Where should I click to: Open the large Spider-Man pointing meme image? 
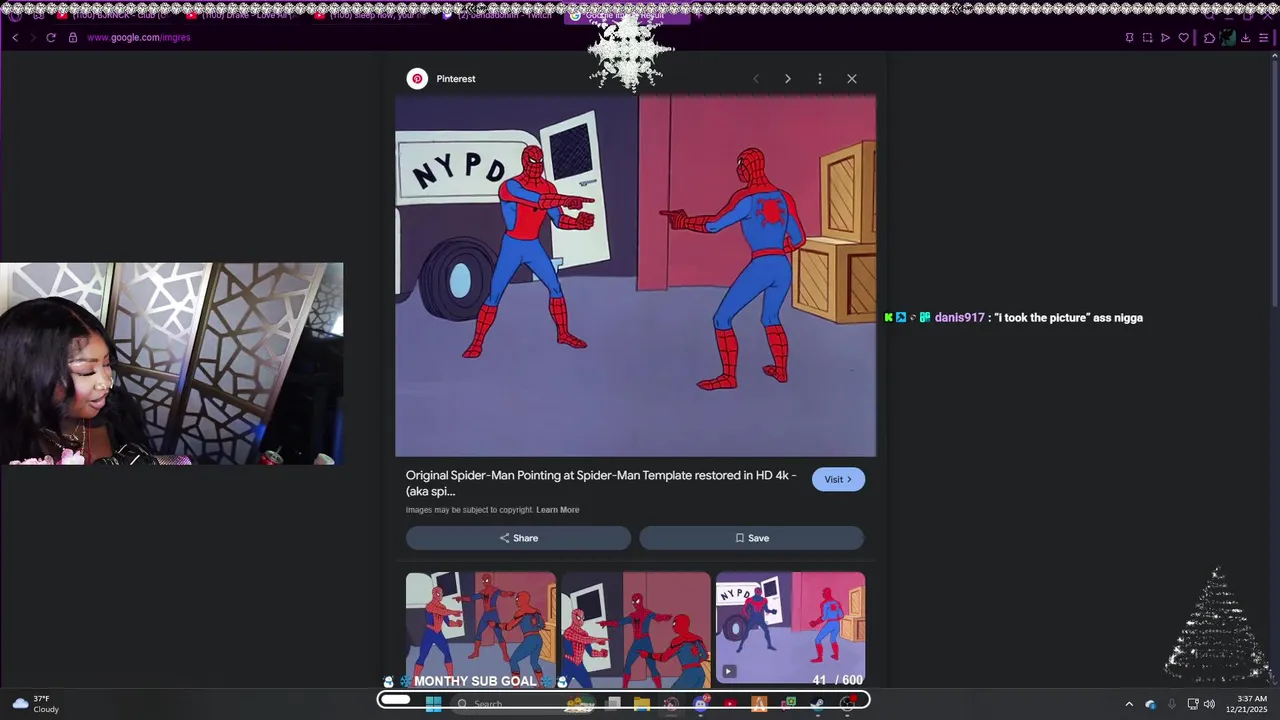click(x=636, y=276)
